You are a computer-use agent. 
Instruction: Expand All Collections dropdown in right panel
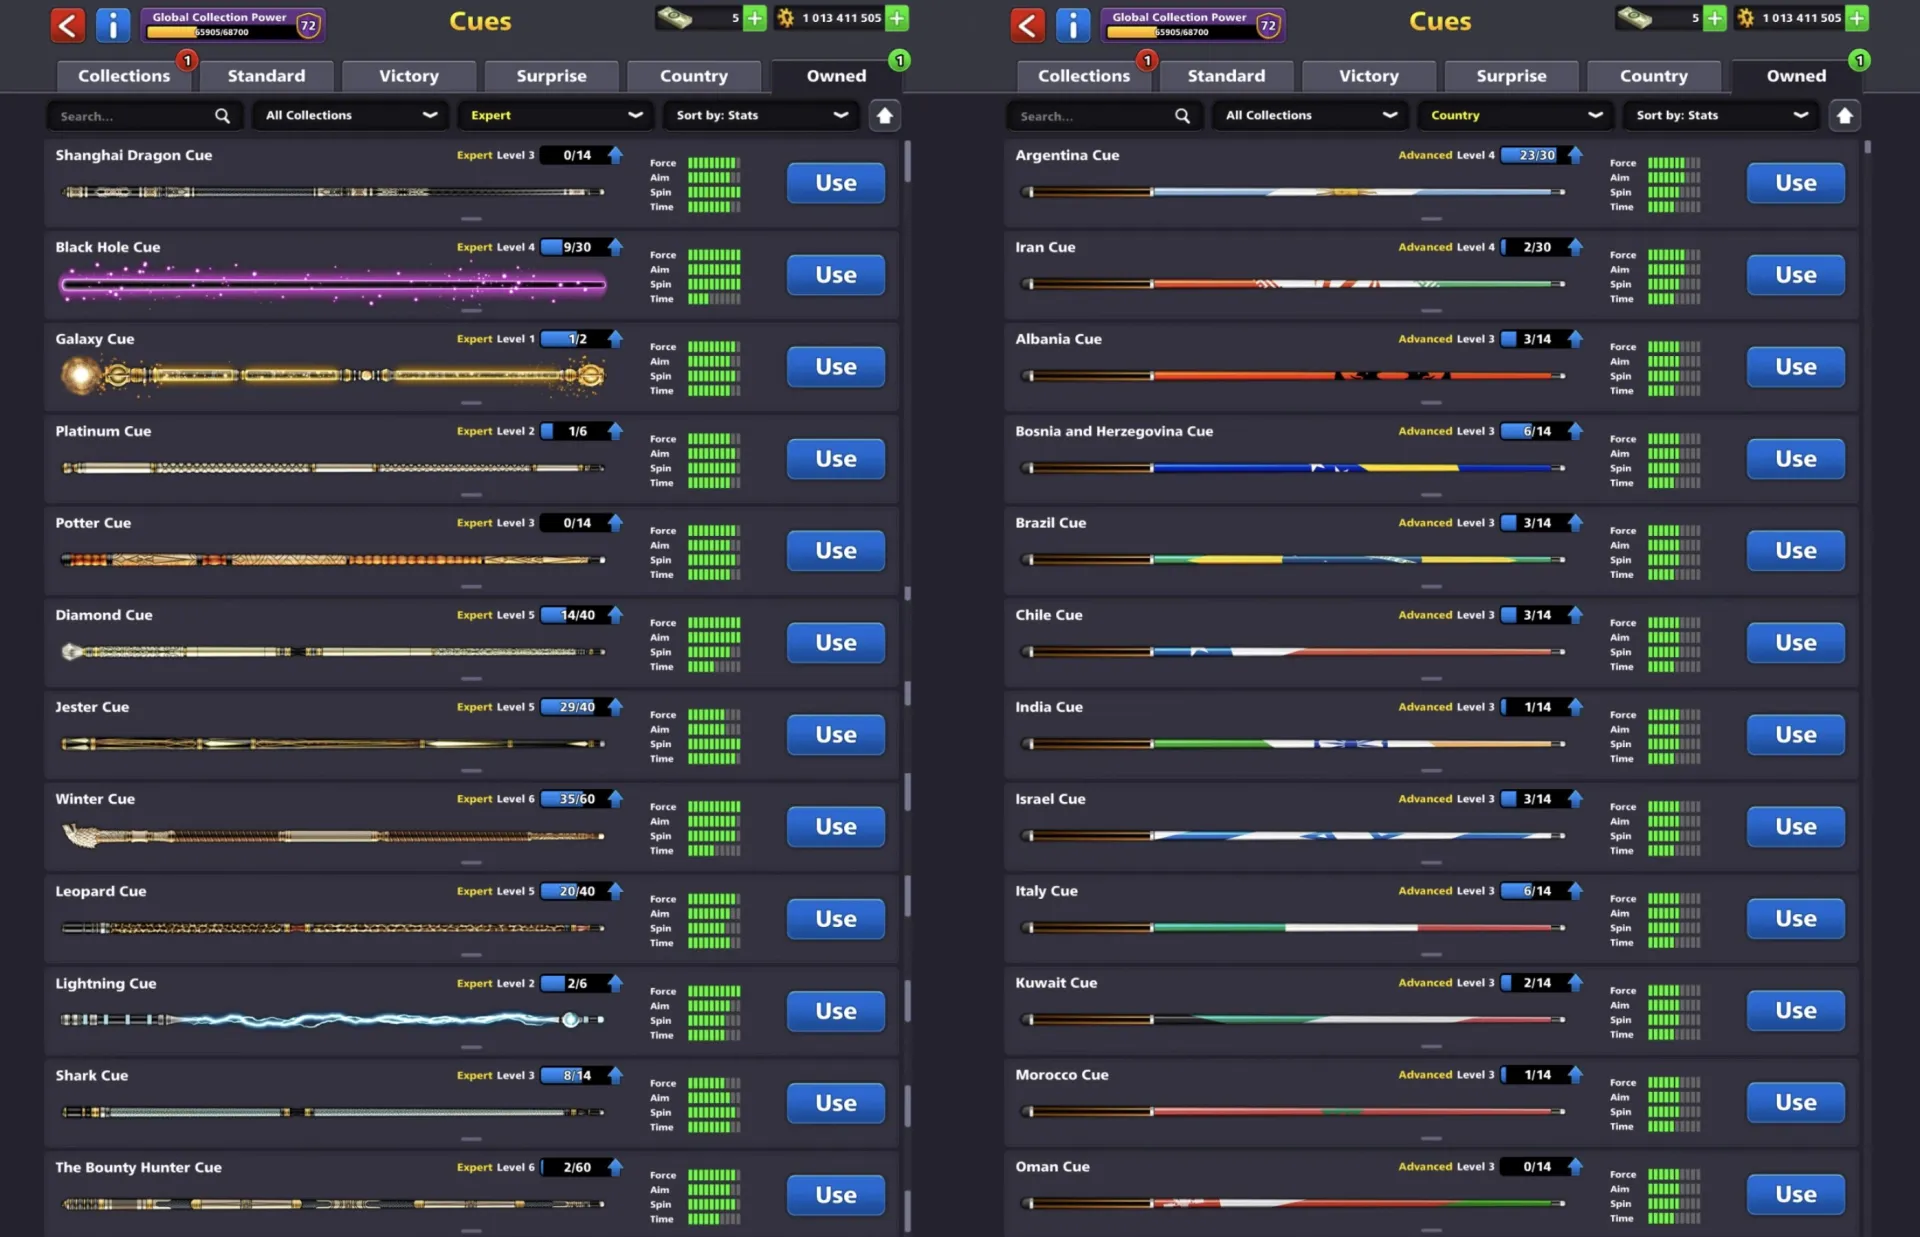click(x=1310, y=116)
